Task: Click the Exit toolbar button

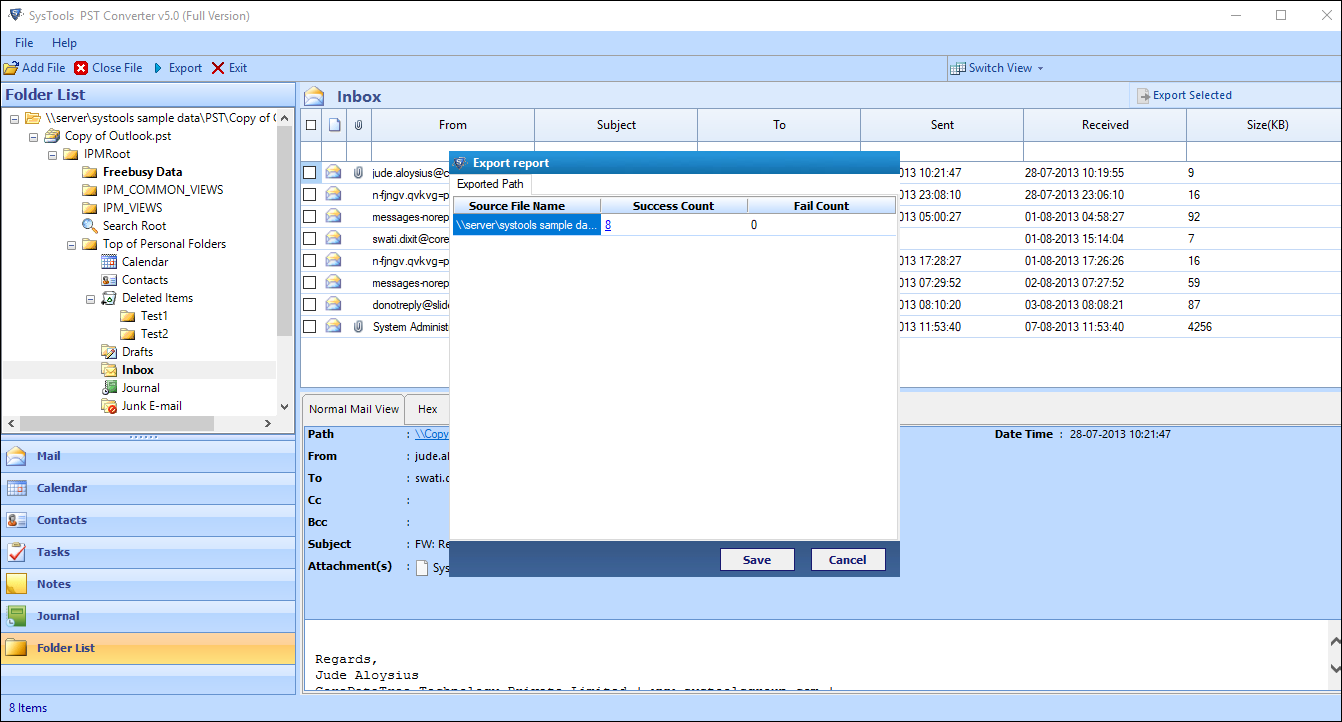Action: (x=229, y=68)
